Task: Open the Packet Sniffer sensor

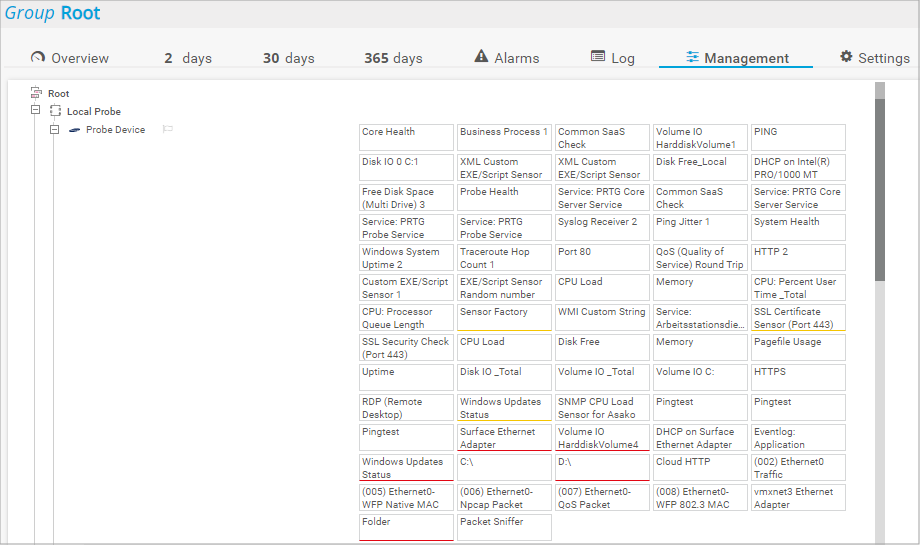Action: (503, 527)
